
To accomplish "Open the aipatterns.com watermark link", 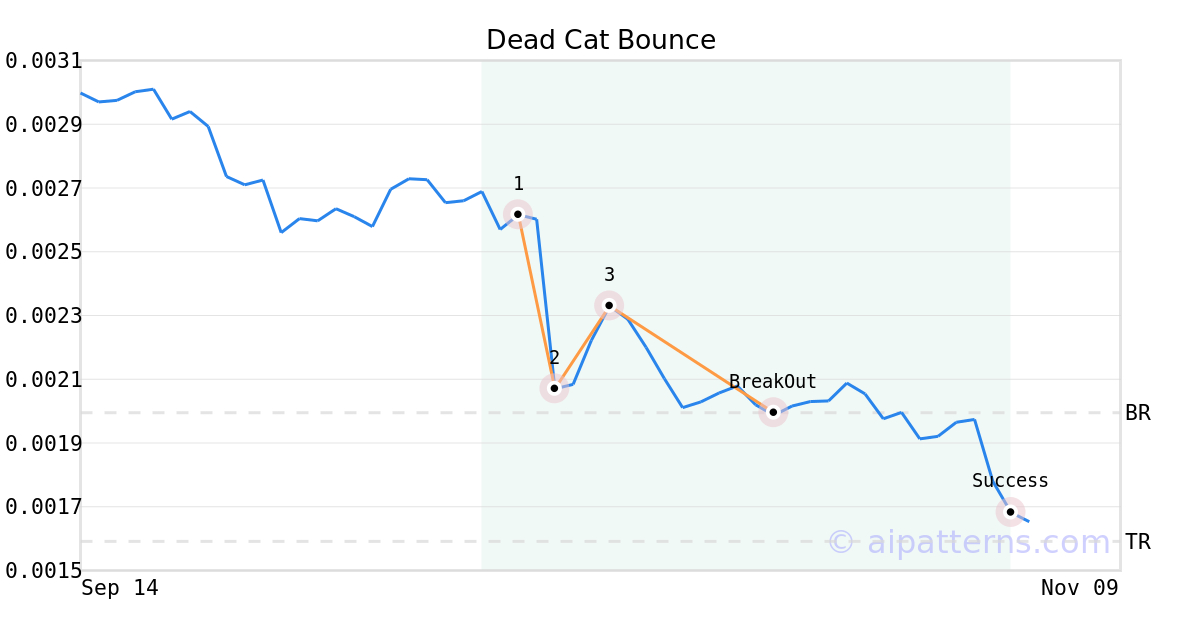I will tap(969, 543).
